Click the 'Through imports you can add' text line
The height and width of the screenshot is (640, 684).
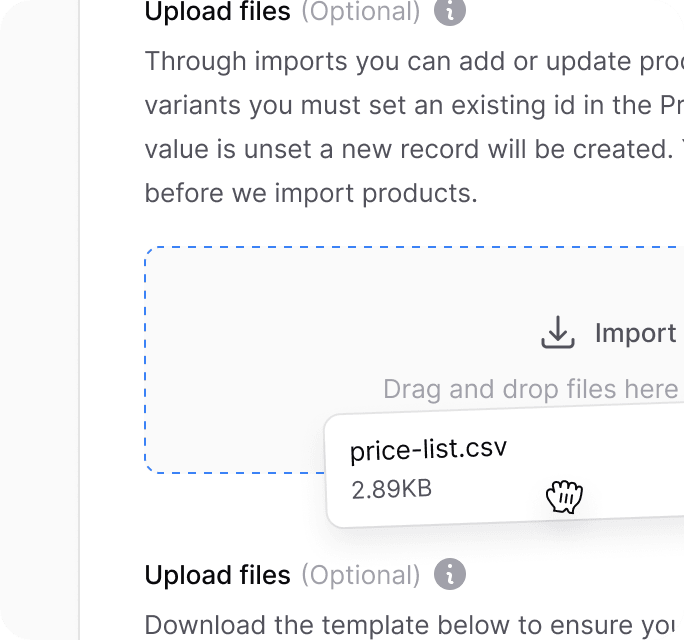[414, 61]
